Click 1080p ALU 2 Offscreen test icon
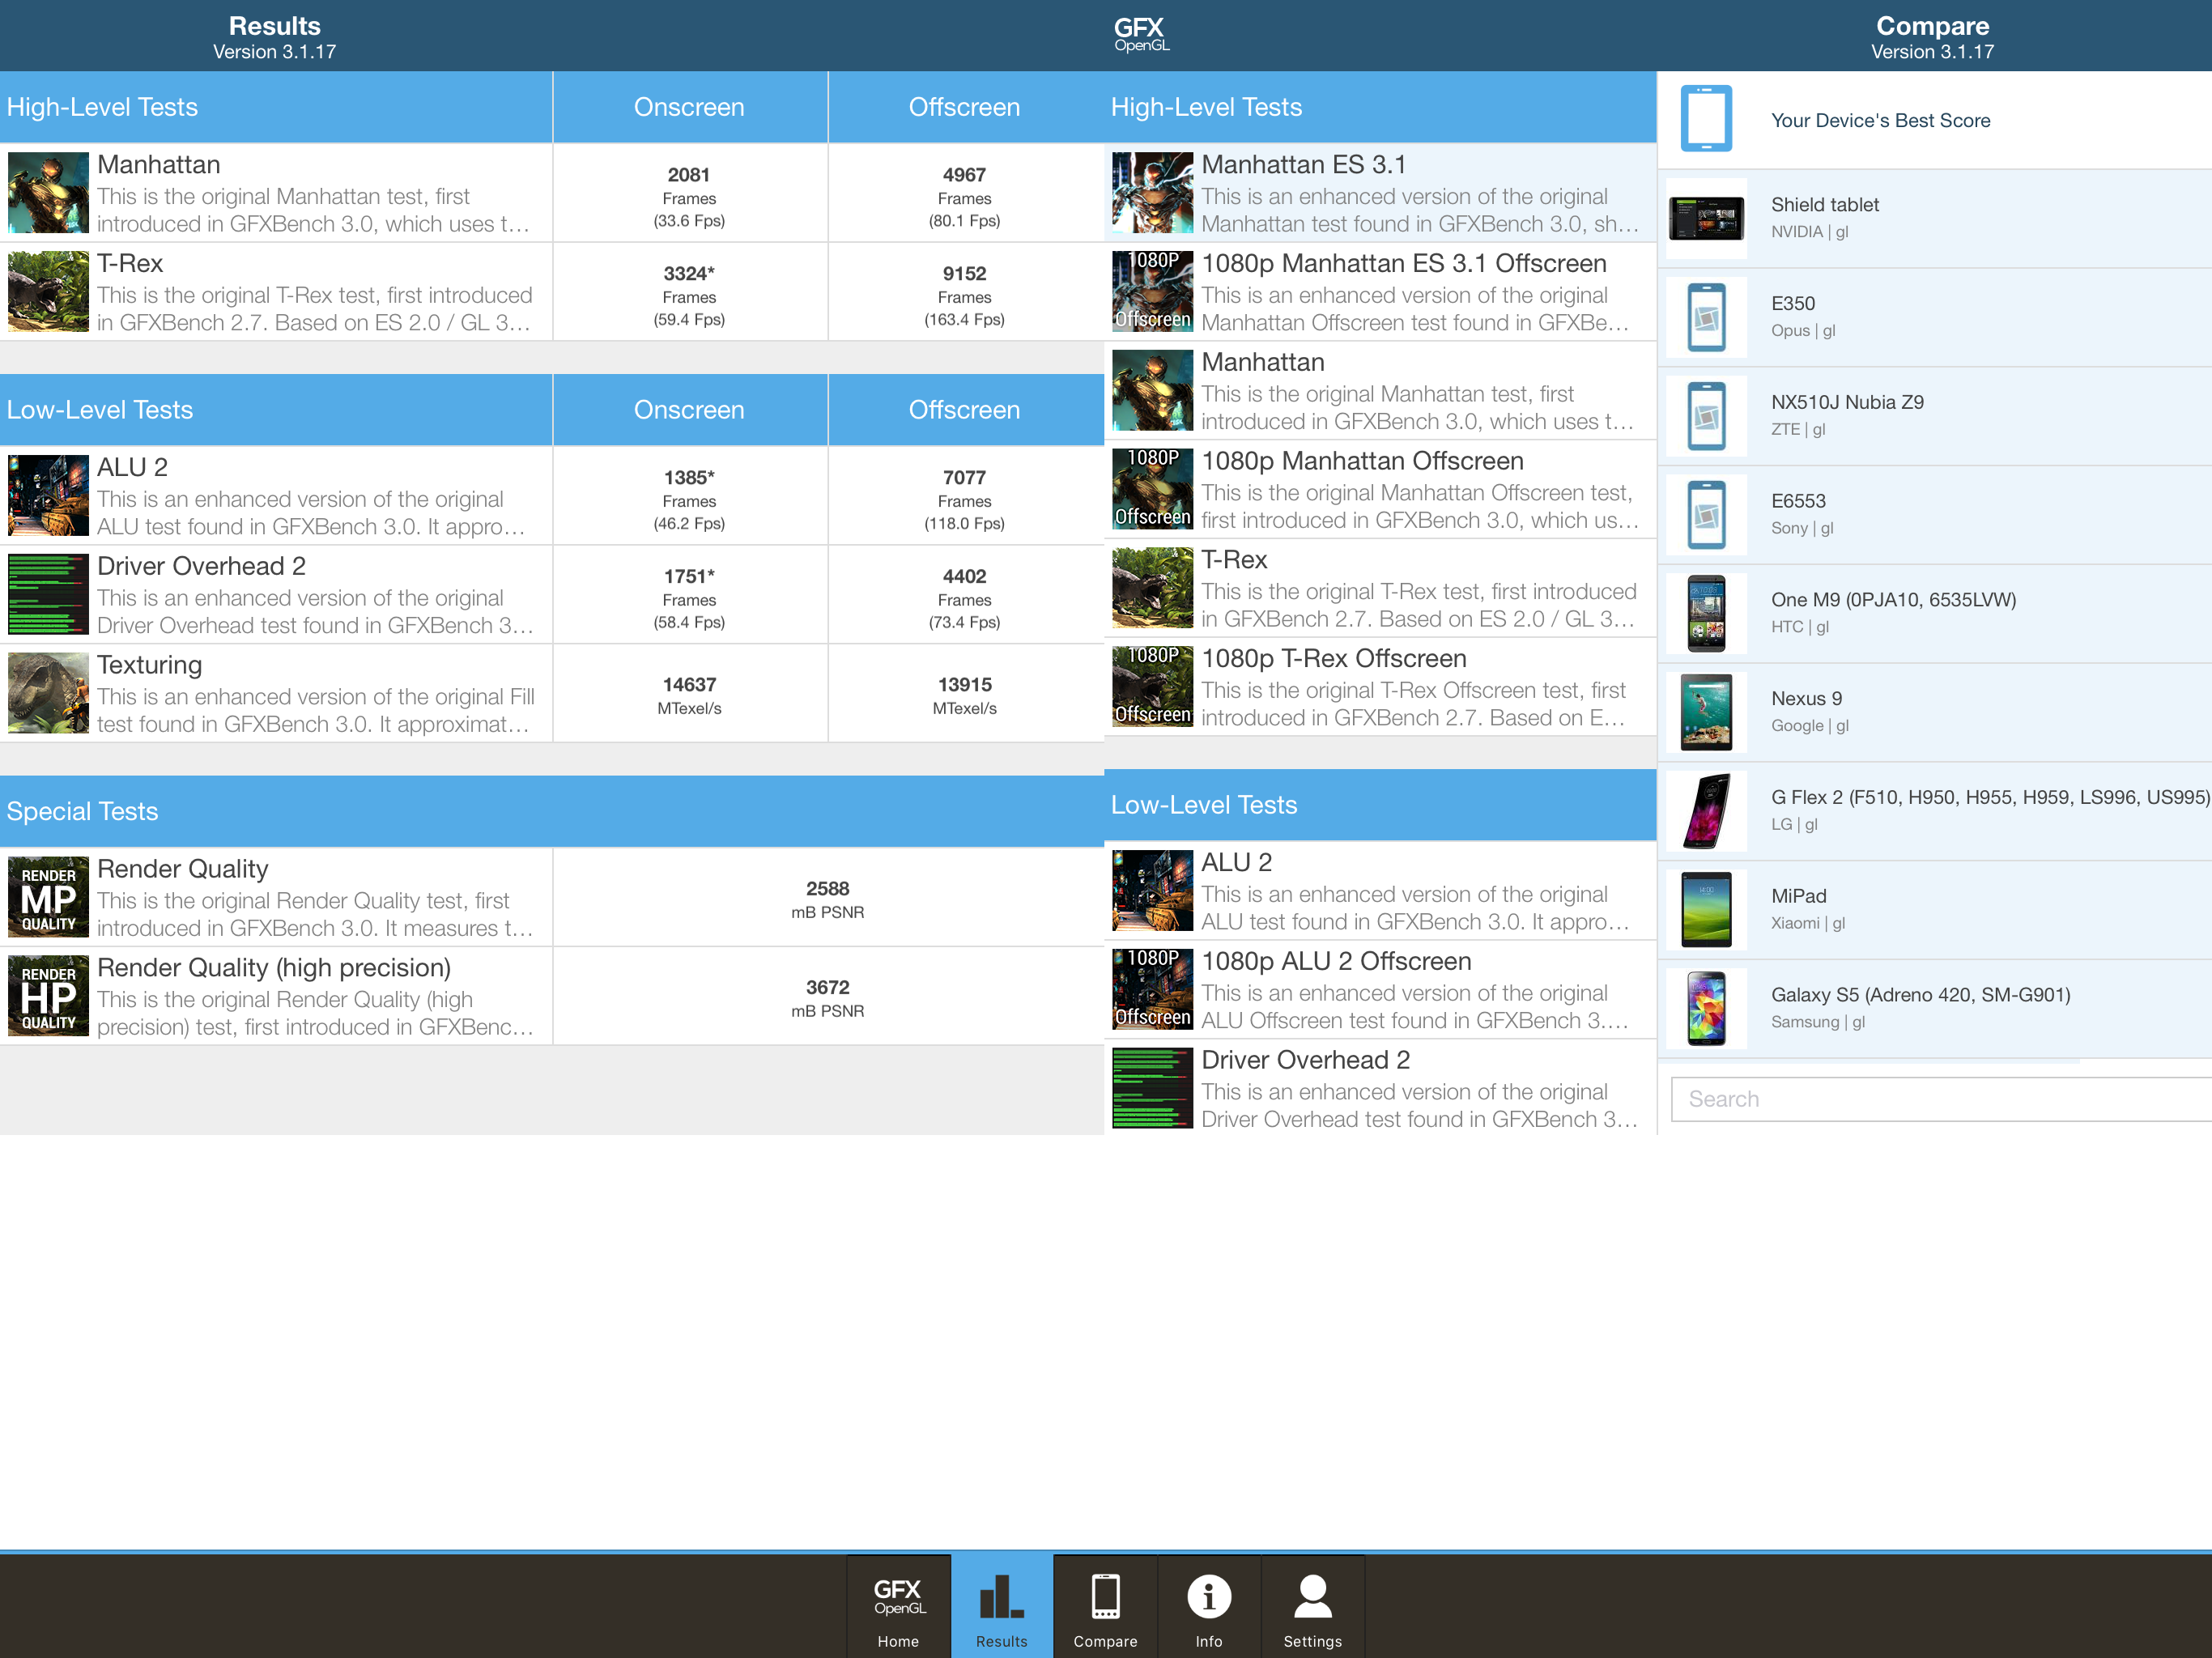Viewport: 2212px width, 1658px height. point(1152,989)
